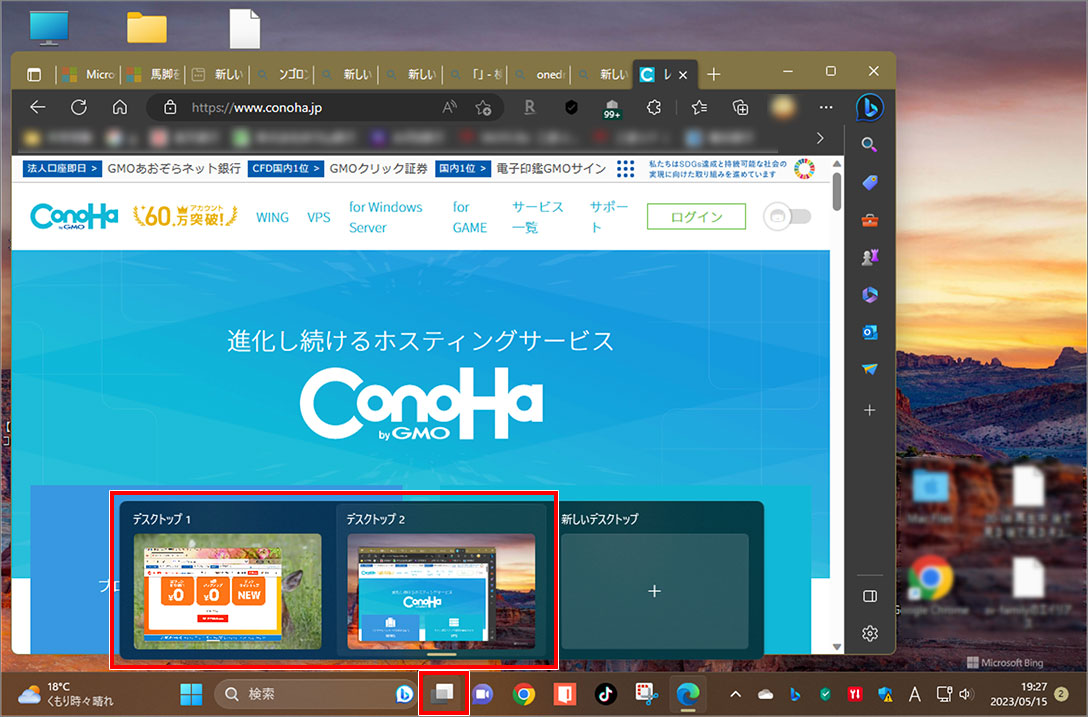Open the clock and date 19:27
The height and width of the screenshot is (717, 1088).
tap(1017, 694)
